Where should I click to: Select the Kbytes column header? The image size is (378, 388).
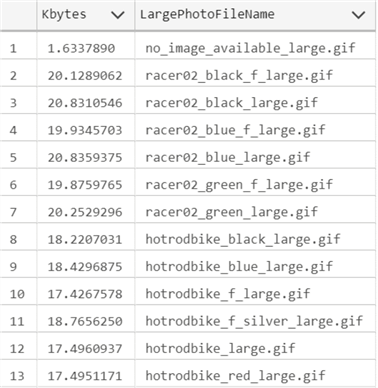(86, 15)
